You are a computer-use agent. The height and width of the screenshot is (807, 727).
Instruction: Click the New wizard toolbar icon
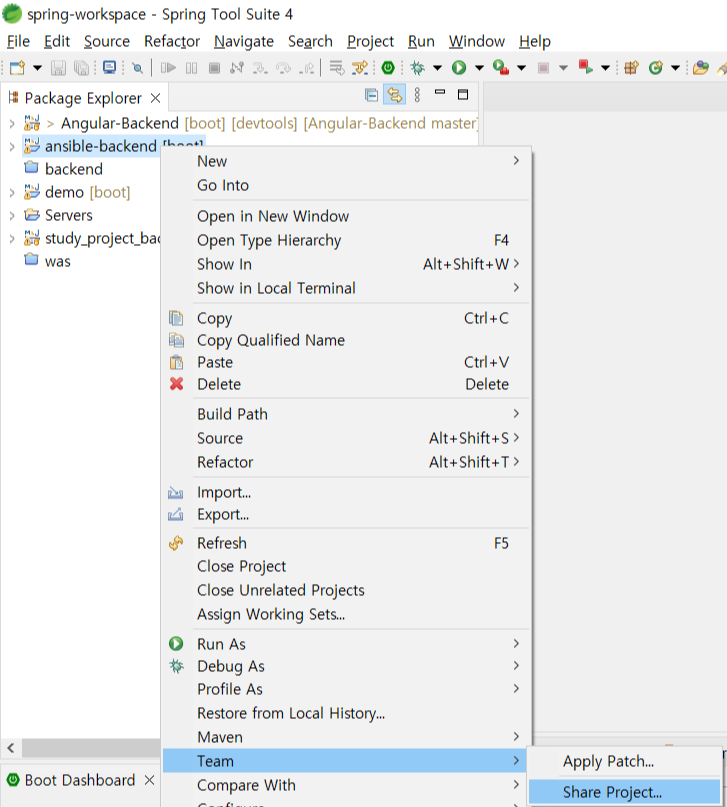tap(17, 67)
